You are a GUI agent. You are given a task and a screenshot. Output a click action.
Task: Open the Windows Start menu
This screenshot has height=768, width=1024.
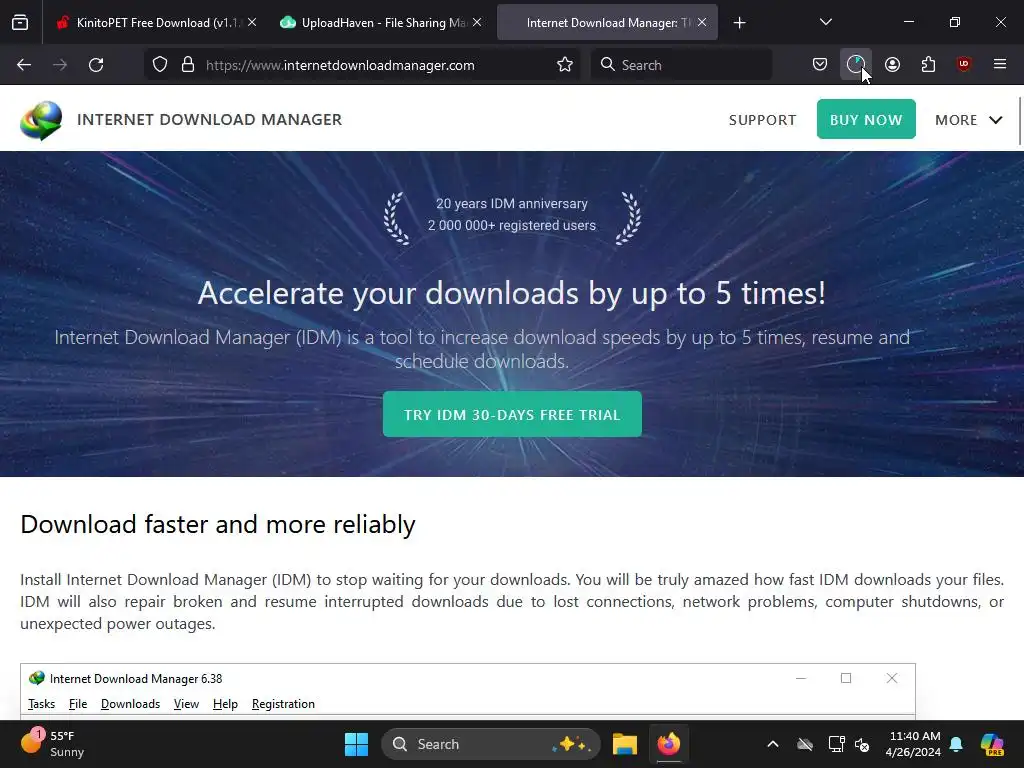click(357, 744)
